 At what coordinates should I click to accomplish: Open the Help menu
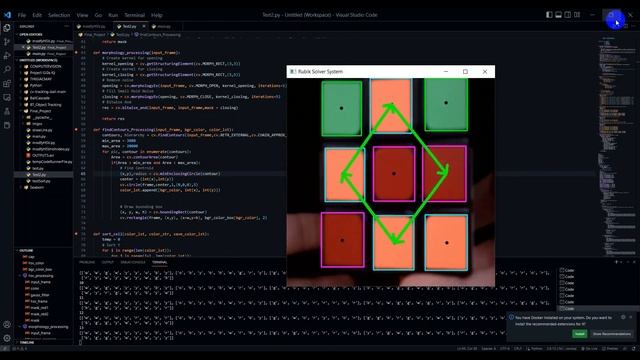coord(157,15)
